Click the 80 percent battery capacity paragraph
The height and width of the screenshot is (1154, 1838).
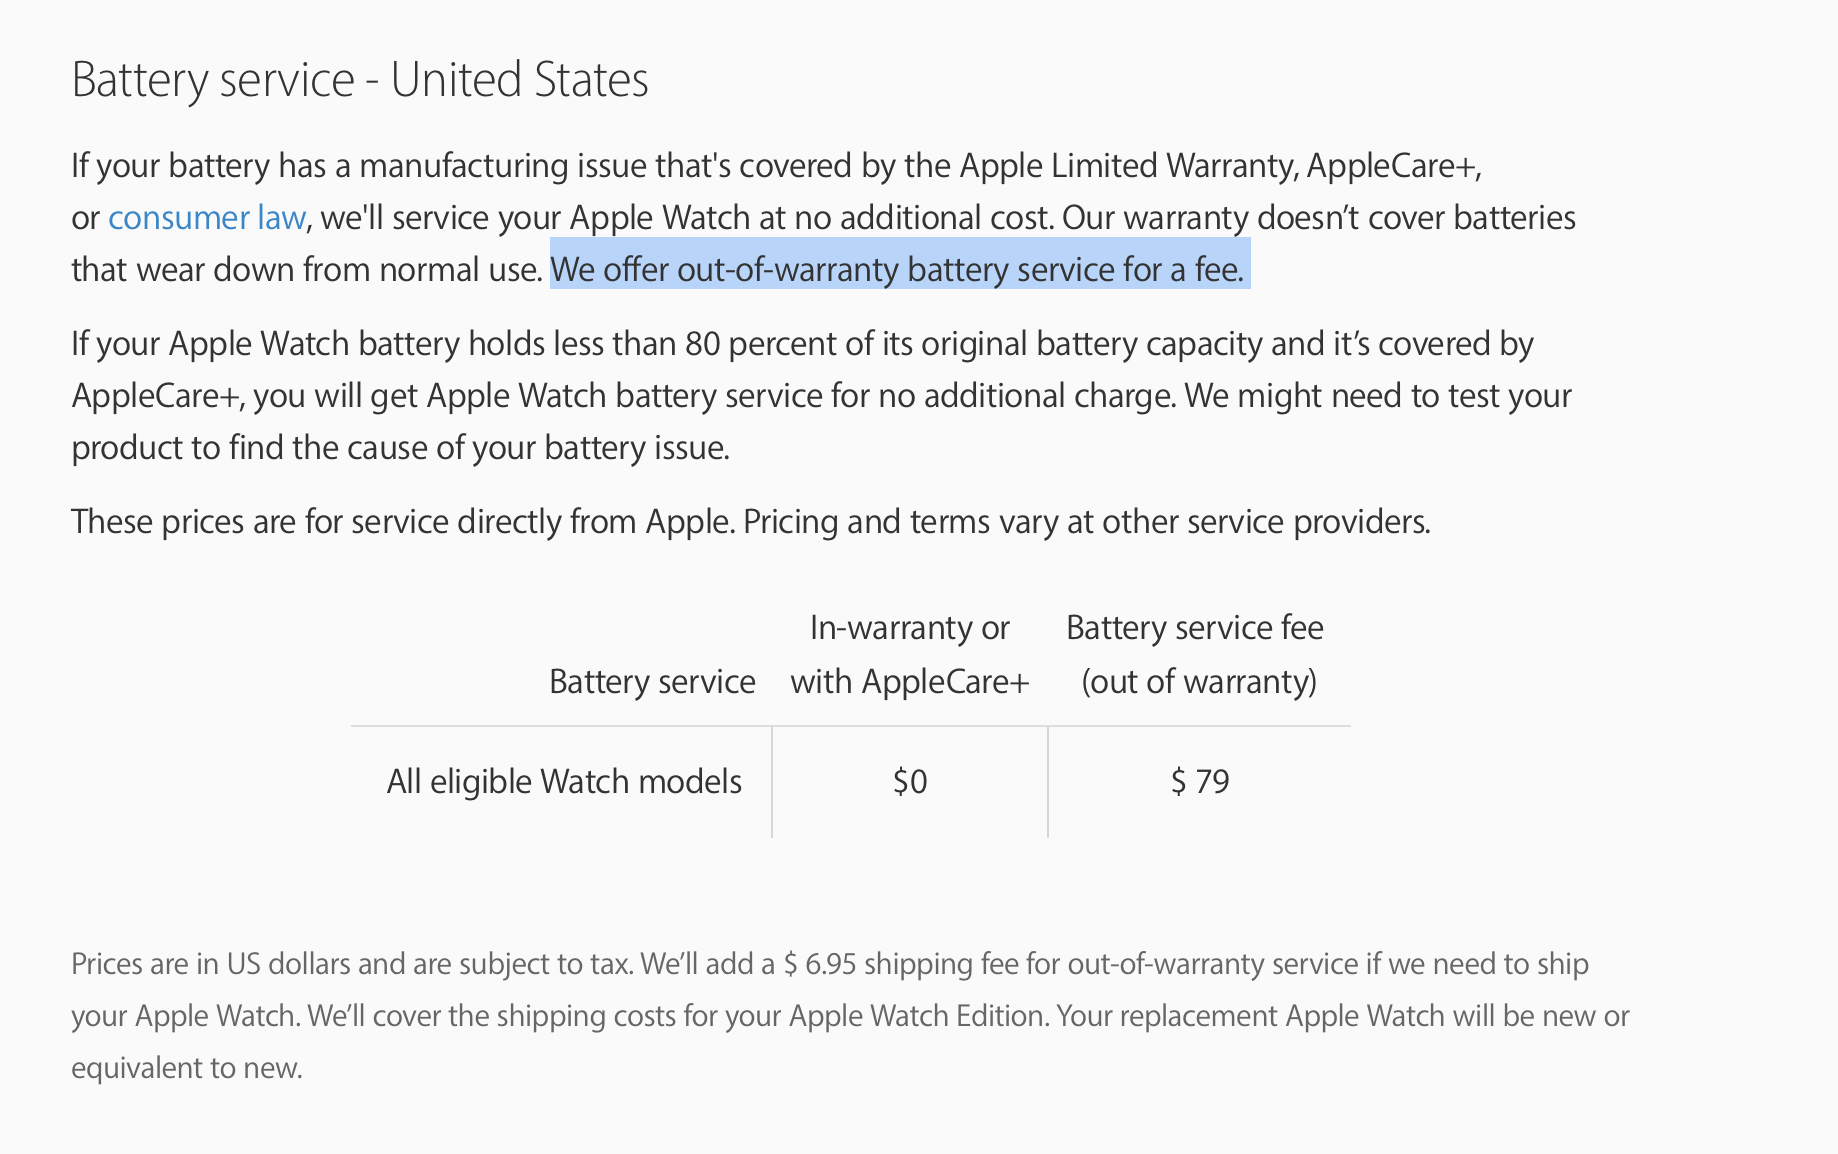click(x=820, y=396)
